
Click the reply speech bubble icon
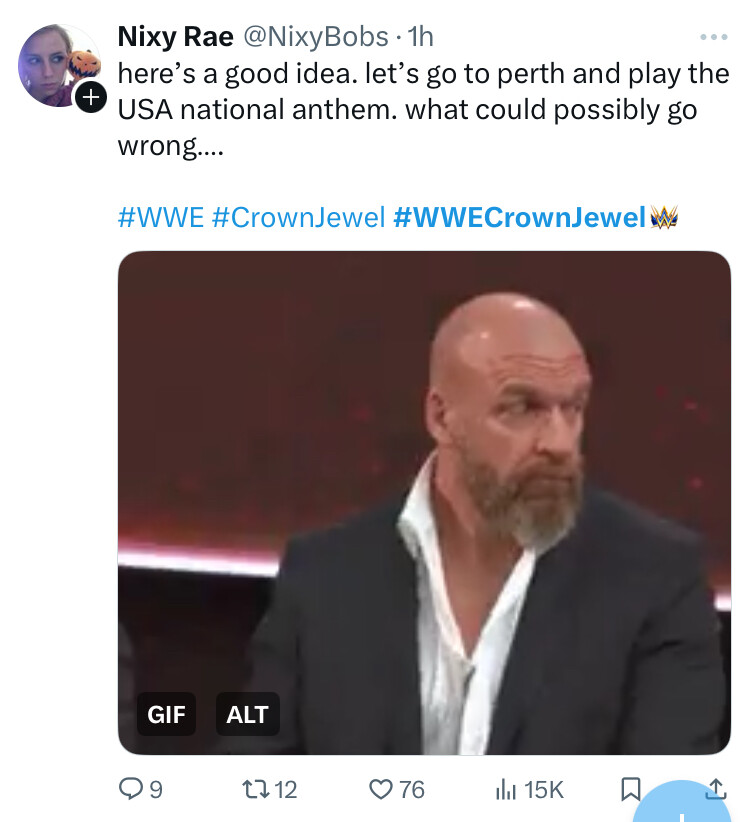tap(131, 789)
